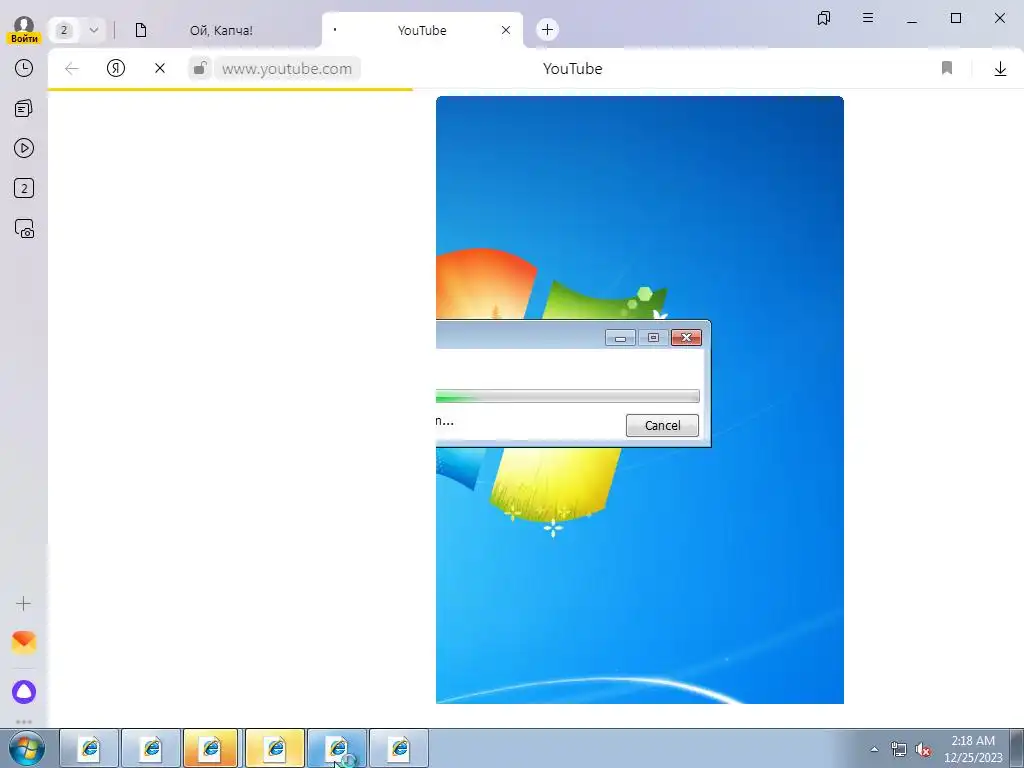The height and width of the screenshot is (768, 1024).
Task: Click the www.youtube.com address field
Action: click(287, 69)
